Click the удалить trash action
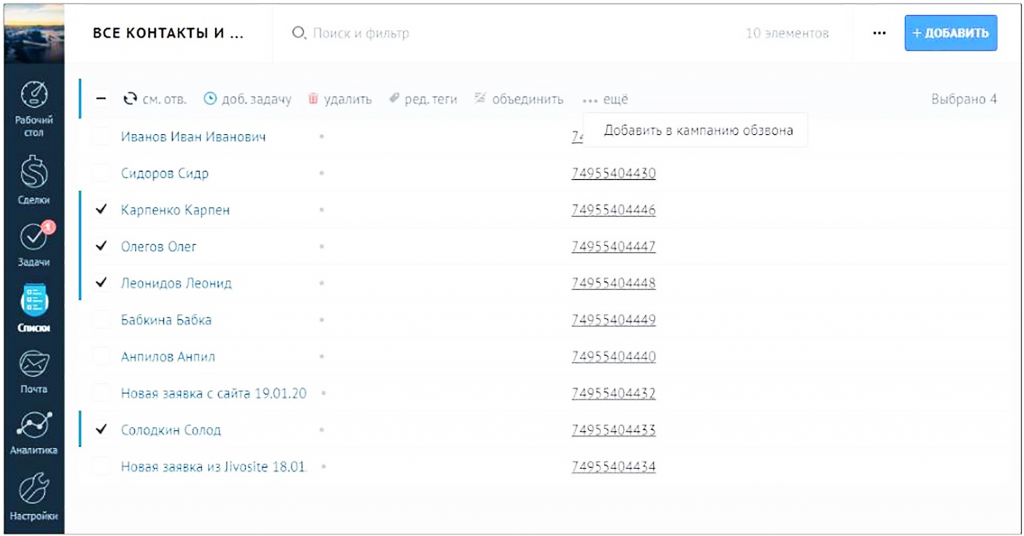This screenshot has width=1024, height=536. tap(339, 99)
